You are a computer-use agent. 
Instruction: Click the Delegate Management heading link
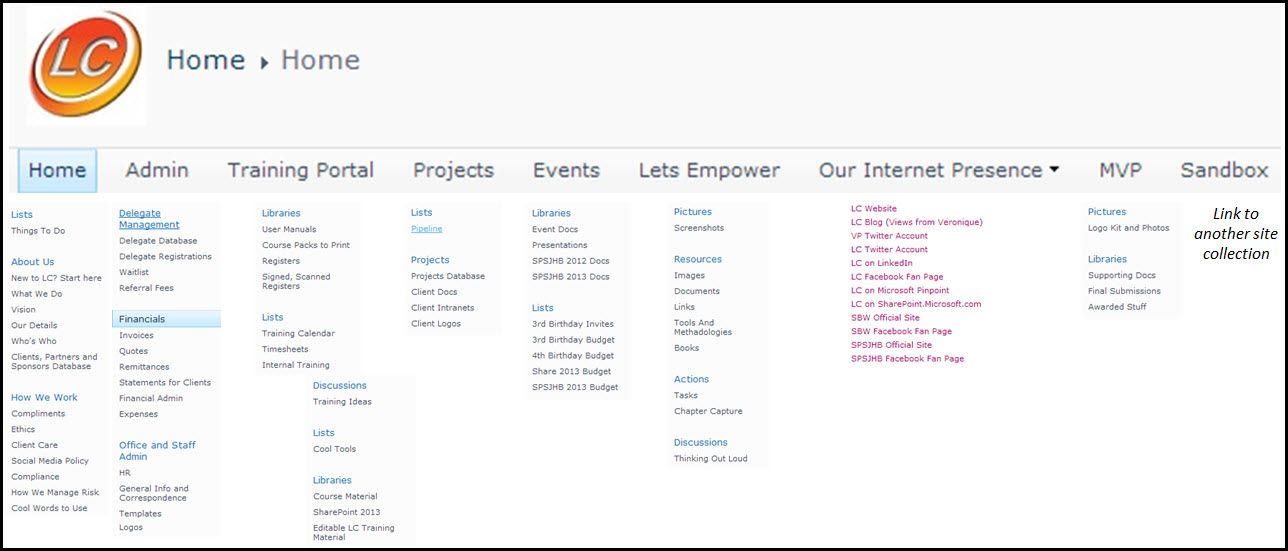(149, 219)
